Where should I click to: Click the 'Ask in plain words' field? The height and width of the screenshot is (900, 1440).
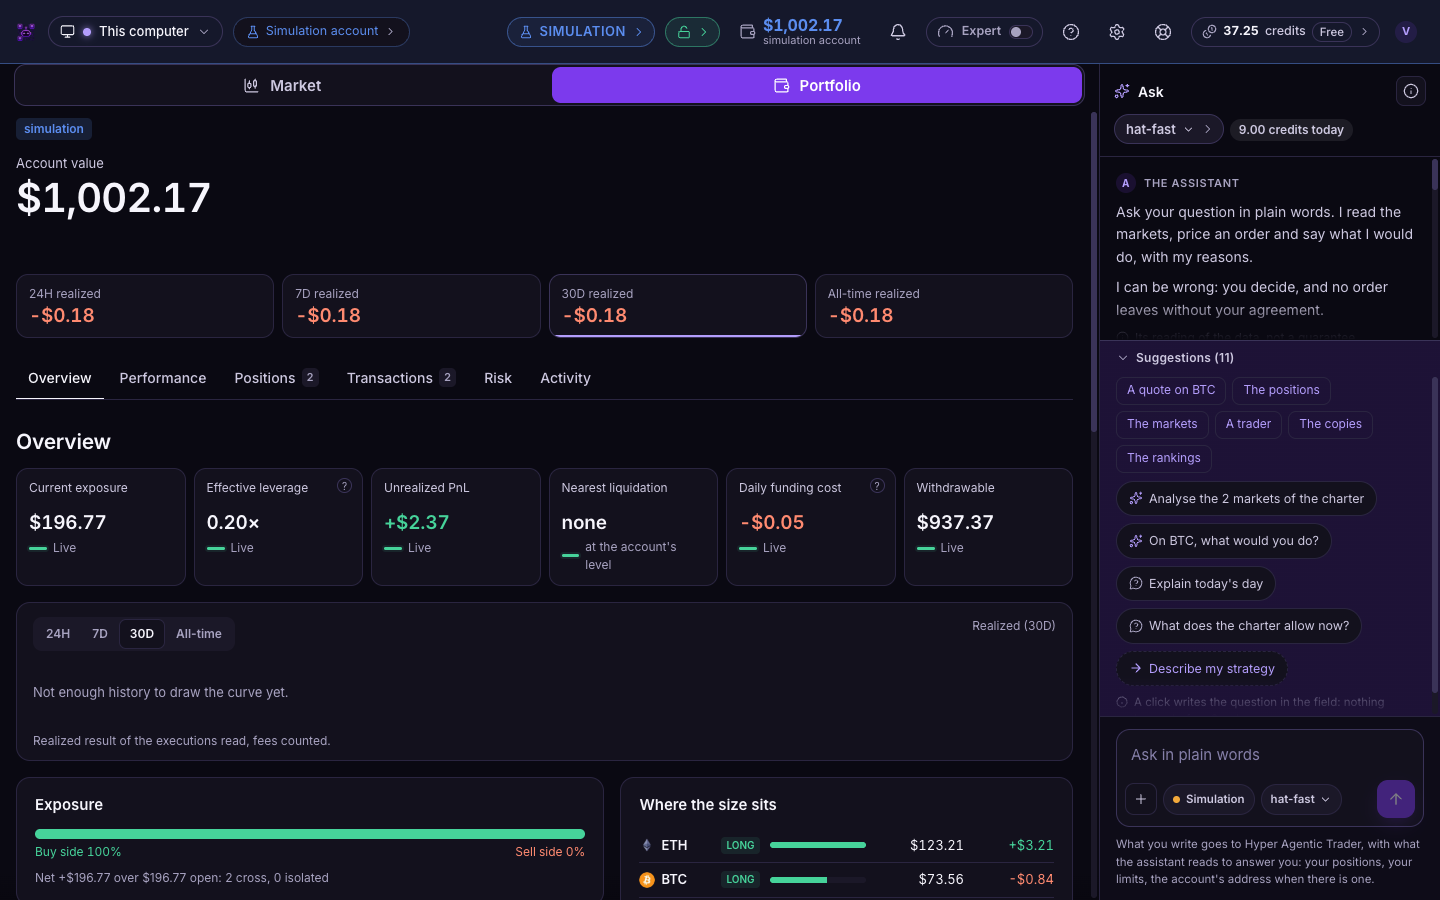click(x=1270, y=755)
